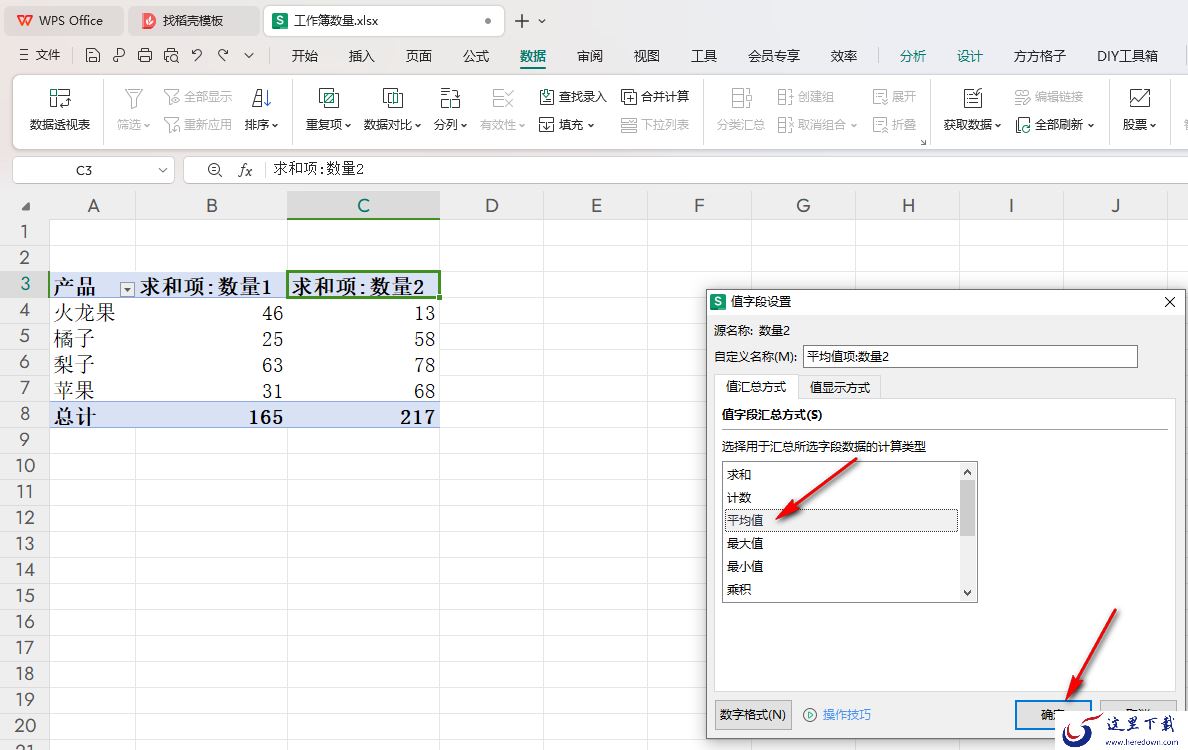Click the 合并计算 button

(655, 96)
